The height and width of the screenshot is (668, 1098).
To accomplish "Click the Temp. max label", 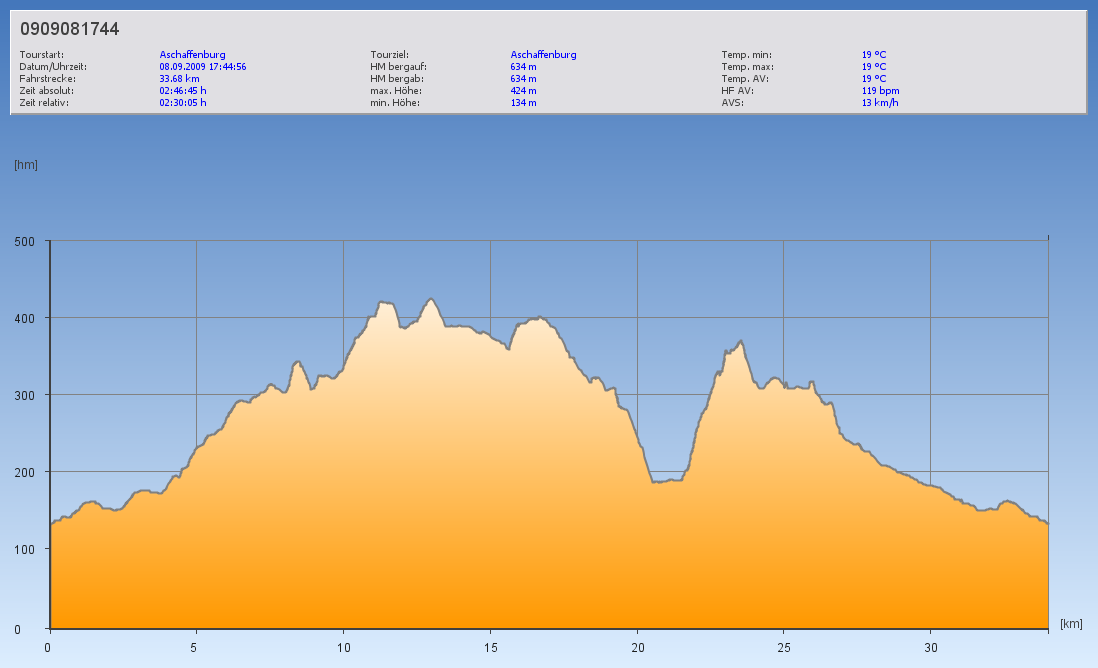I will (747, 67).
